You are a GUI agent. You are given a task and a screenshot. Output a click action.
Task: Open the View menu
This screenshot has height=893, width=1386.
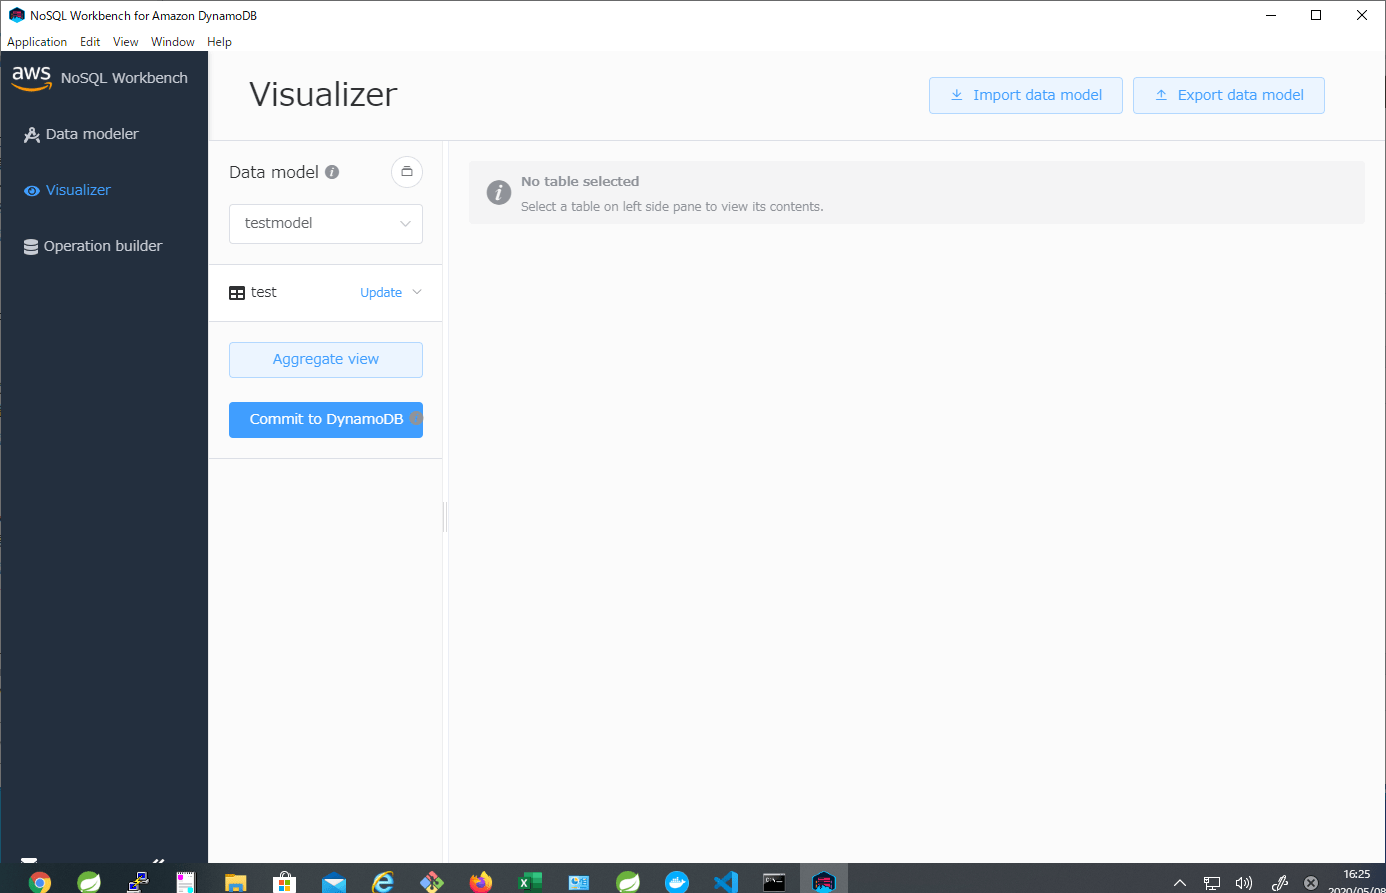(125, 41)
